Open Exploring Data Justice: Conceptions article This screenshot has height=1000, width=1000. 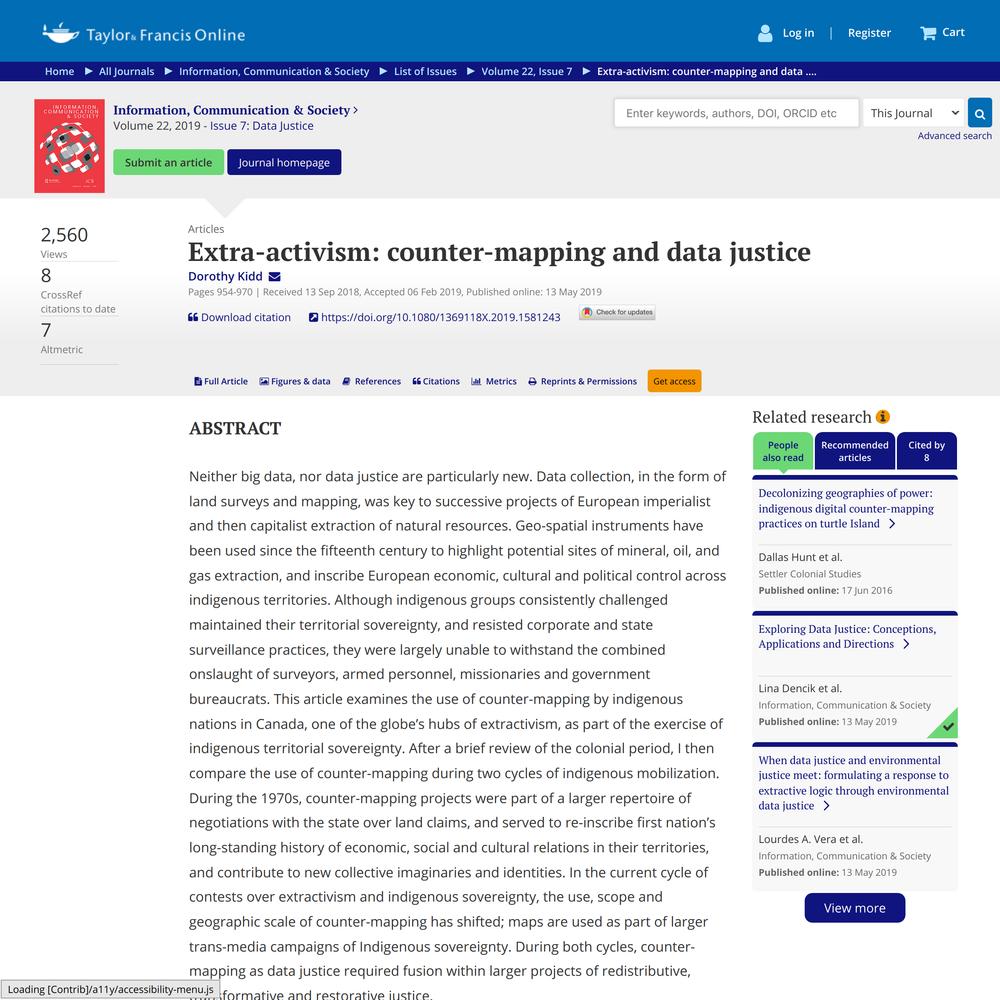[x=847, y=636]
